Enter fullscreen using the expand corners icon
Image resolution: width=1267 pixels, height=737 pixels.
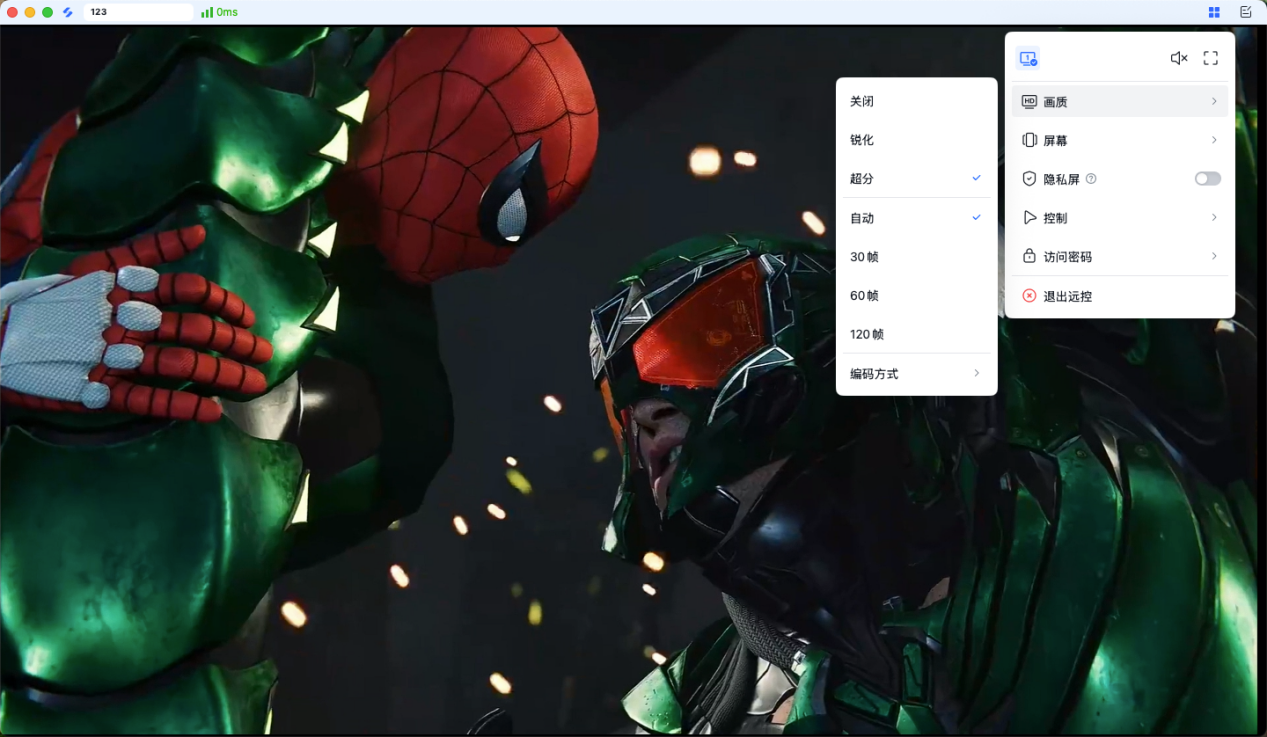pos(1211,58)
